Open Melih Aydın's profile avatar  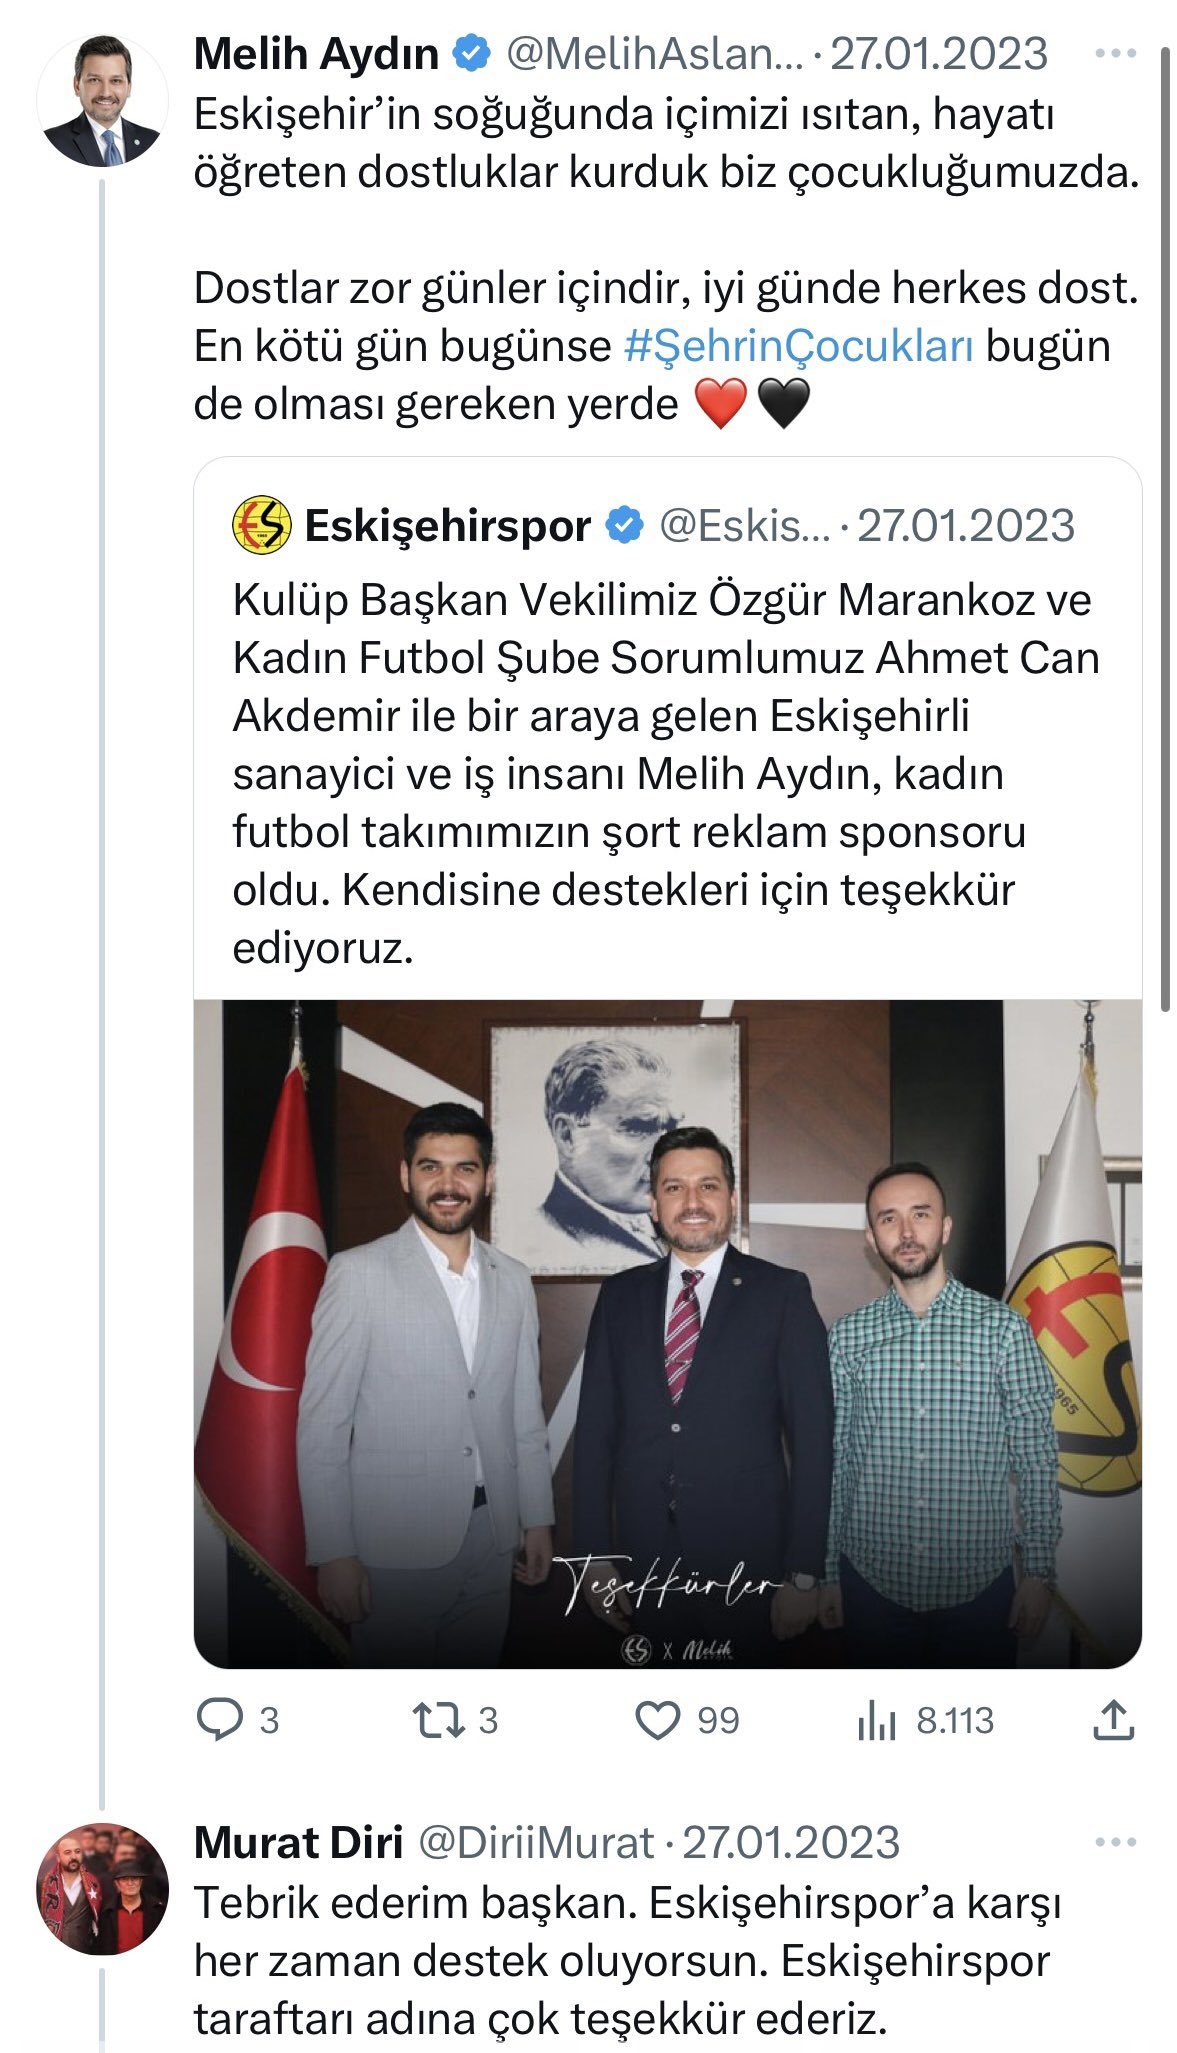pyautogui.click(x=102, y=100)
